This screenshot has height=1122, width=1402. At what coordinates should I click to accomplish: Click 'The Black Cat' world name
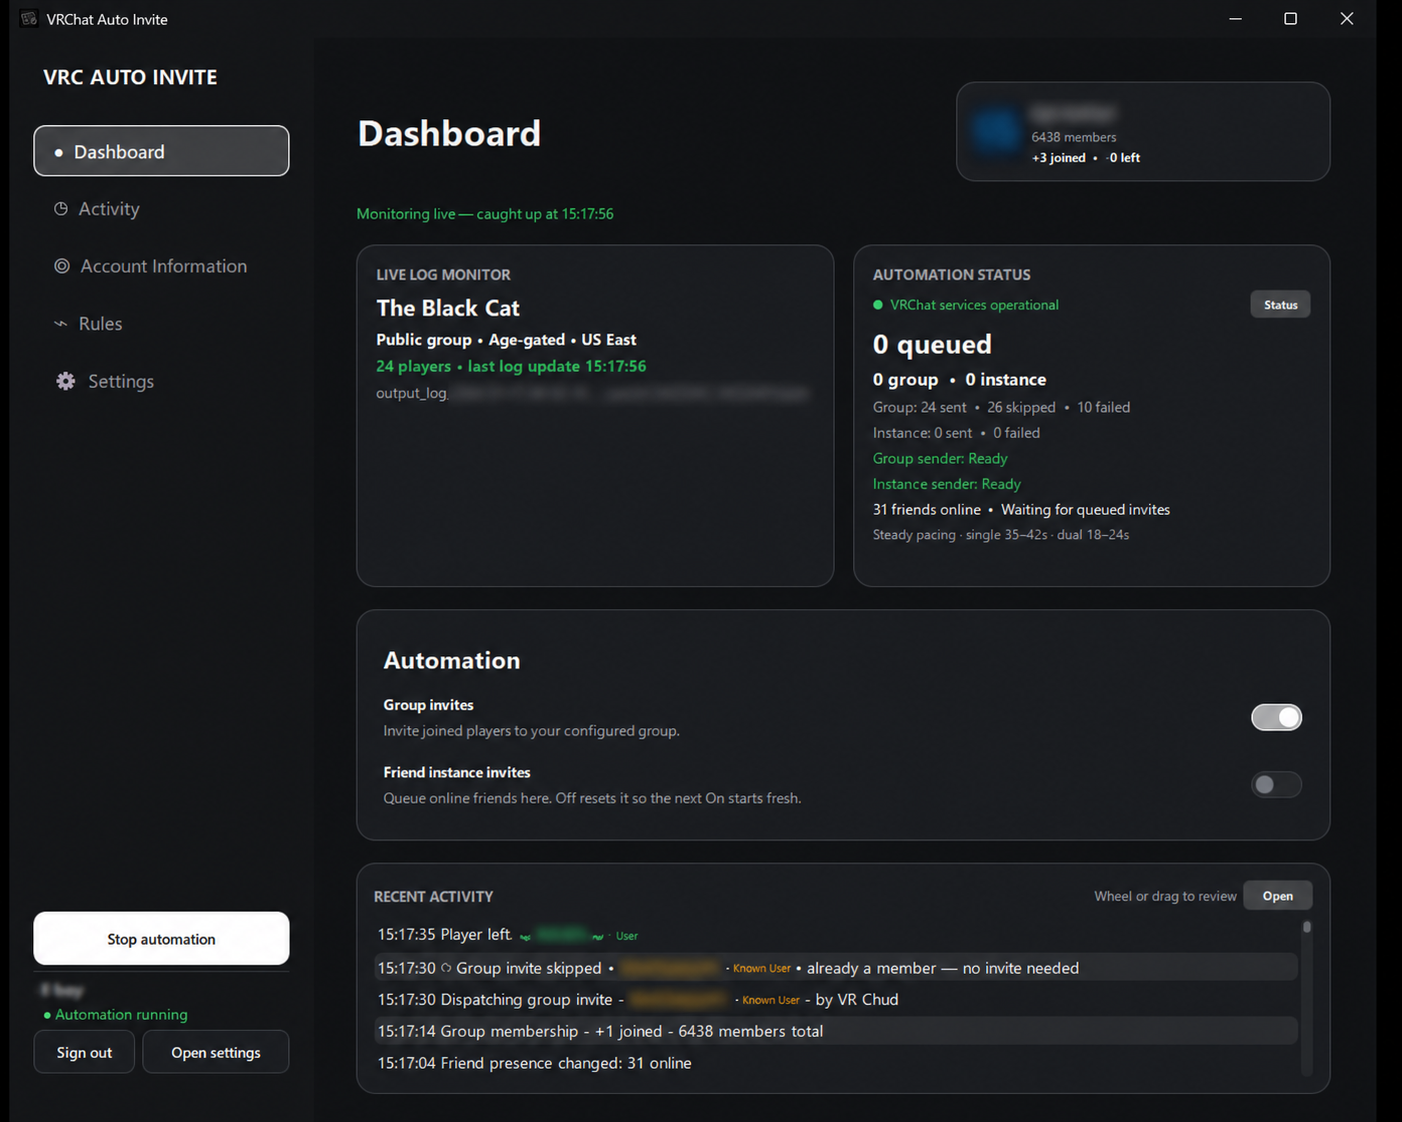pos(448,308)
